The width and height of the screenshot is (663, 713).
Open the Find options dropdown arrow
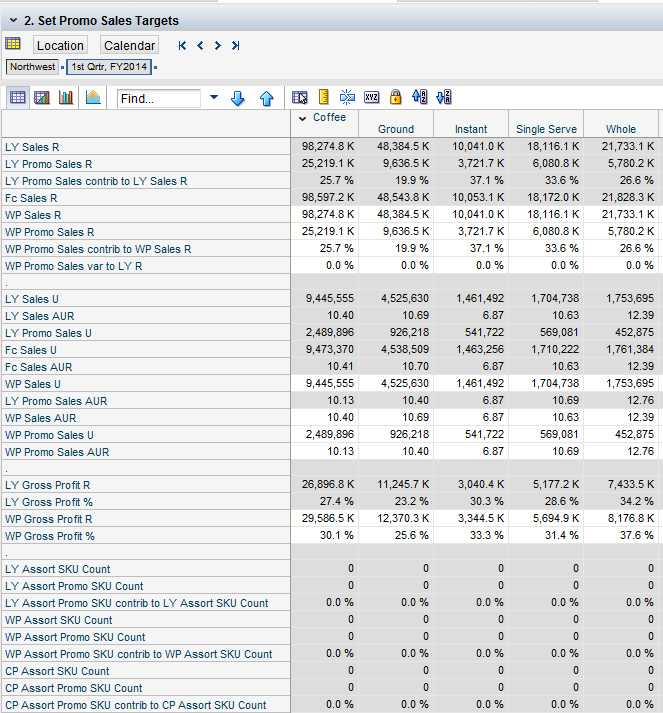point(213,98)
